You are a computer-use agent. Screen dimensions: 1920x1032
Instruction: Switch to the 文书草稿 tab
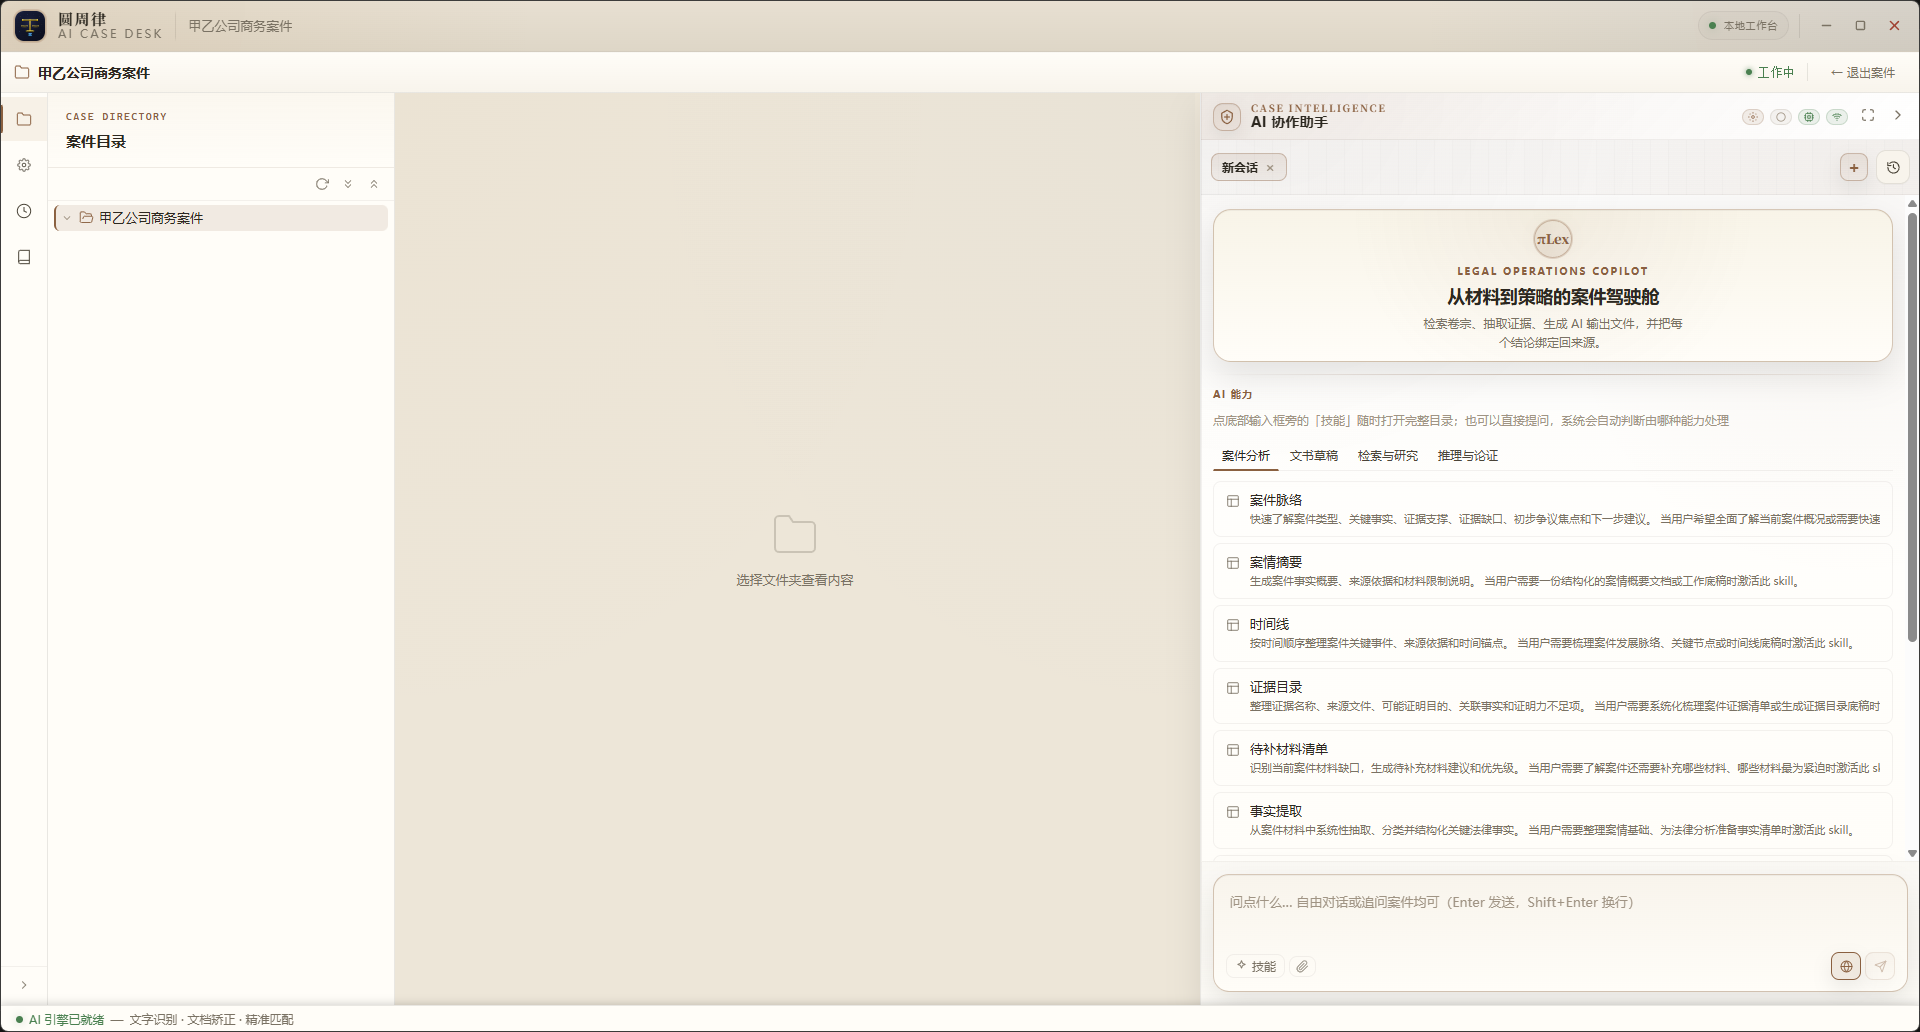(1313, 456)
